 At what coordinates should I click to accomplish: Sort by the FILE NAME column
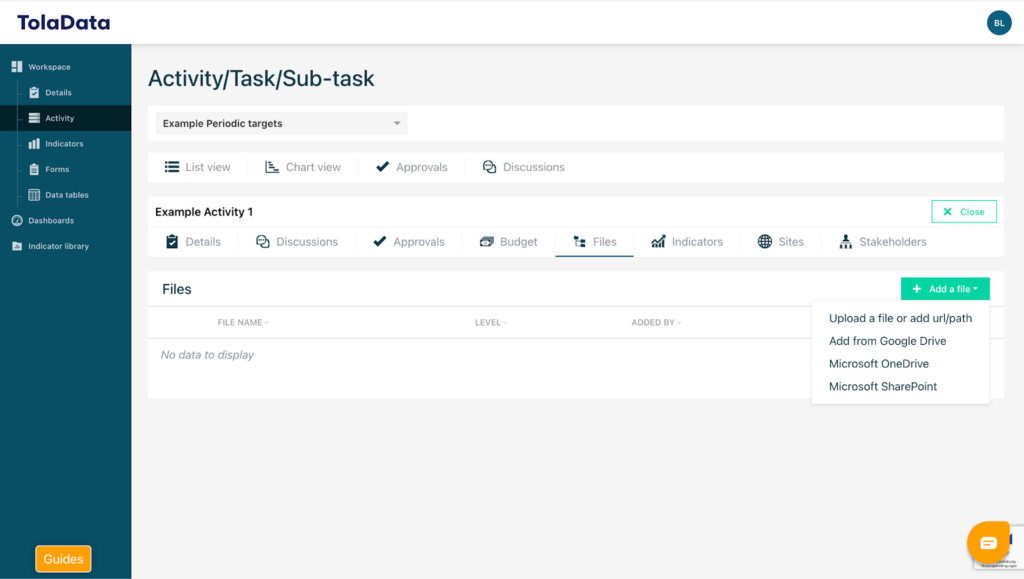242,323
